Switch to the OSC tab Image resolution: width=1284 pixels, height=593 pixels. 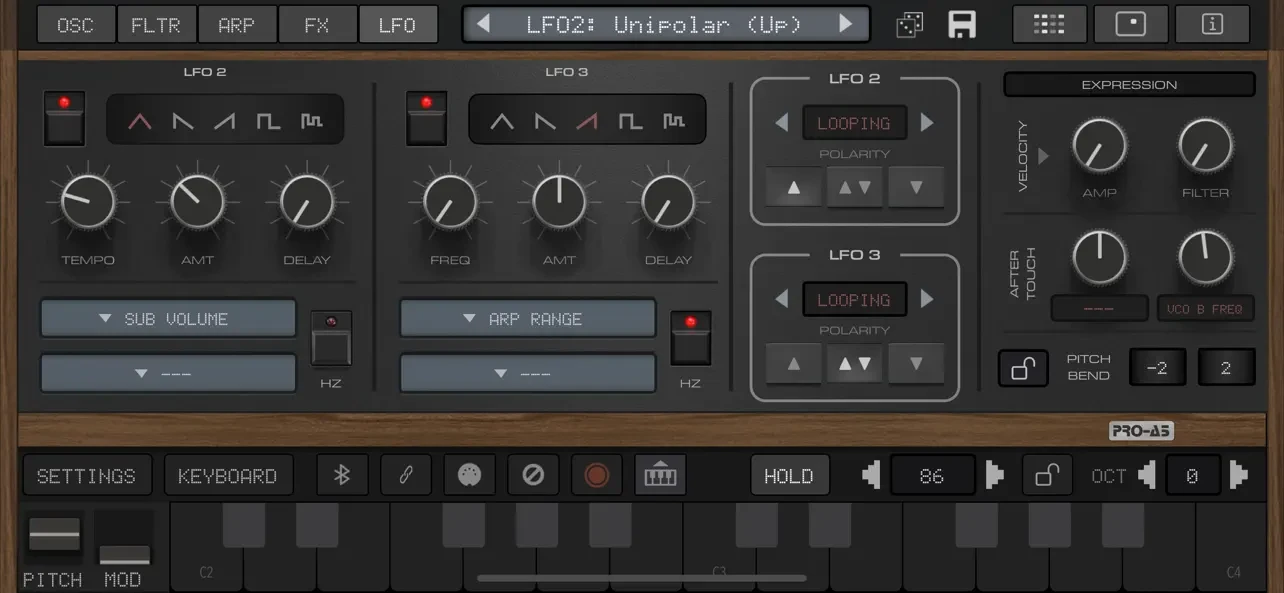pyautogui.click(x=75, y=25)
